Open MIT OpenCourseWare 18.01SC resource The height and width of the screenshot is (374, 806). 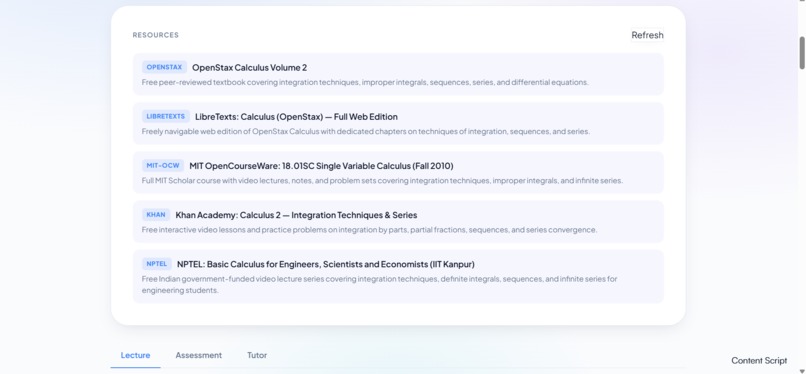pos(398,173)
